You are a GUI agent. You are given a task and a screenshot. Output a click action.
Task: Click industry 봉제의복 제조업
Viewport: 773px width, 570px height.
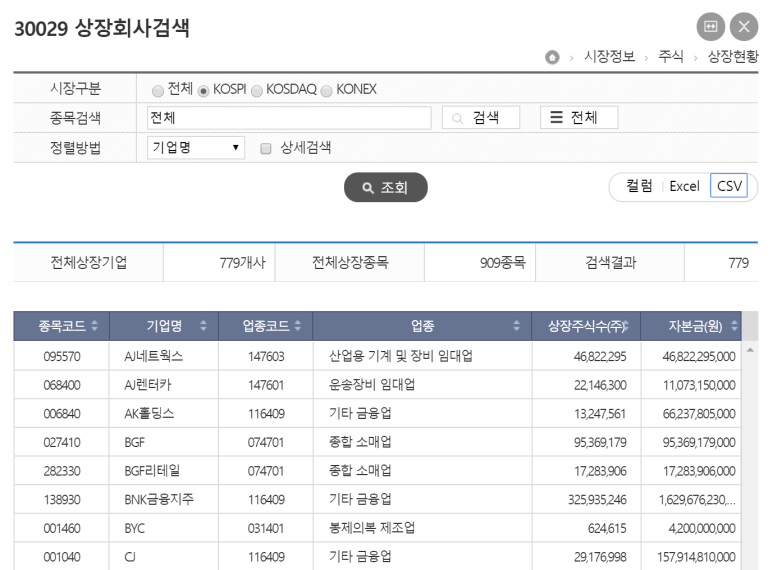click(x=372, y=528)
